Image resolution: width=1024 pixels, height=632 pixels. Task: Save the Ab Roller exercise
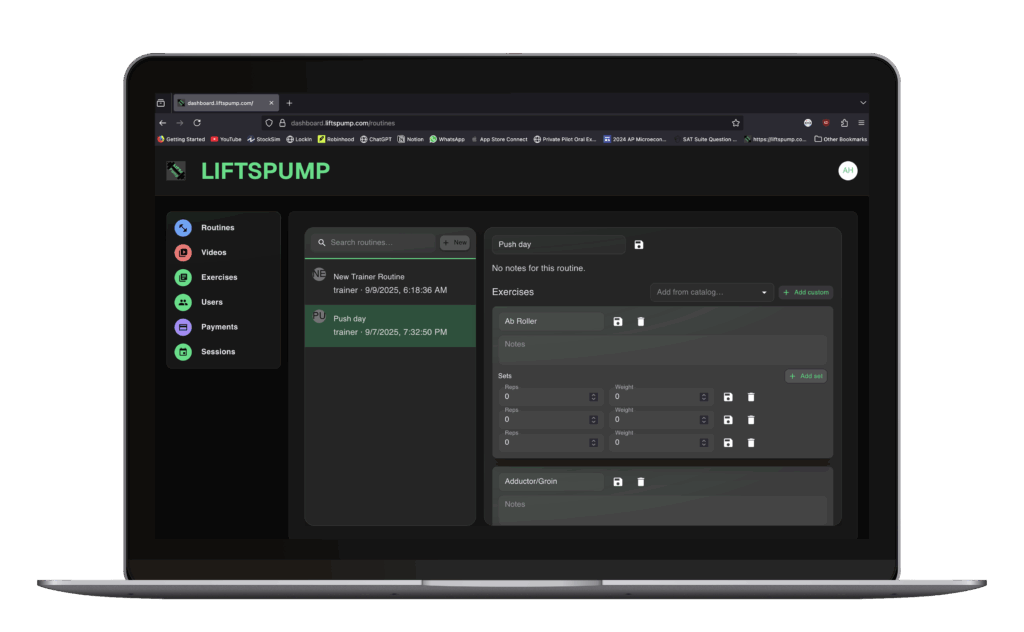click(x=618, y=322)
